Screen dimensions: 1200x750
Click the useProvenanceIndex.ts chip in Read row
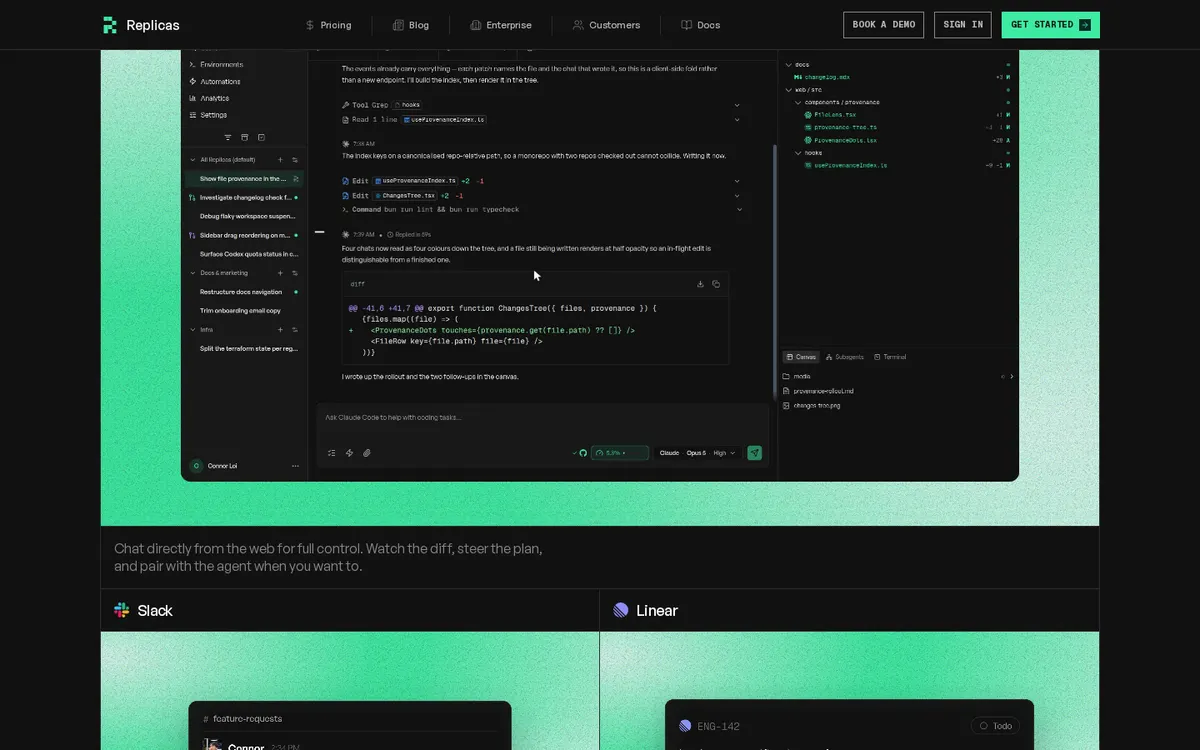445,120
